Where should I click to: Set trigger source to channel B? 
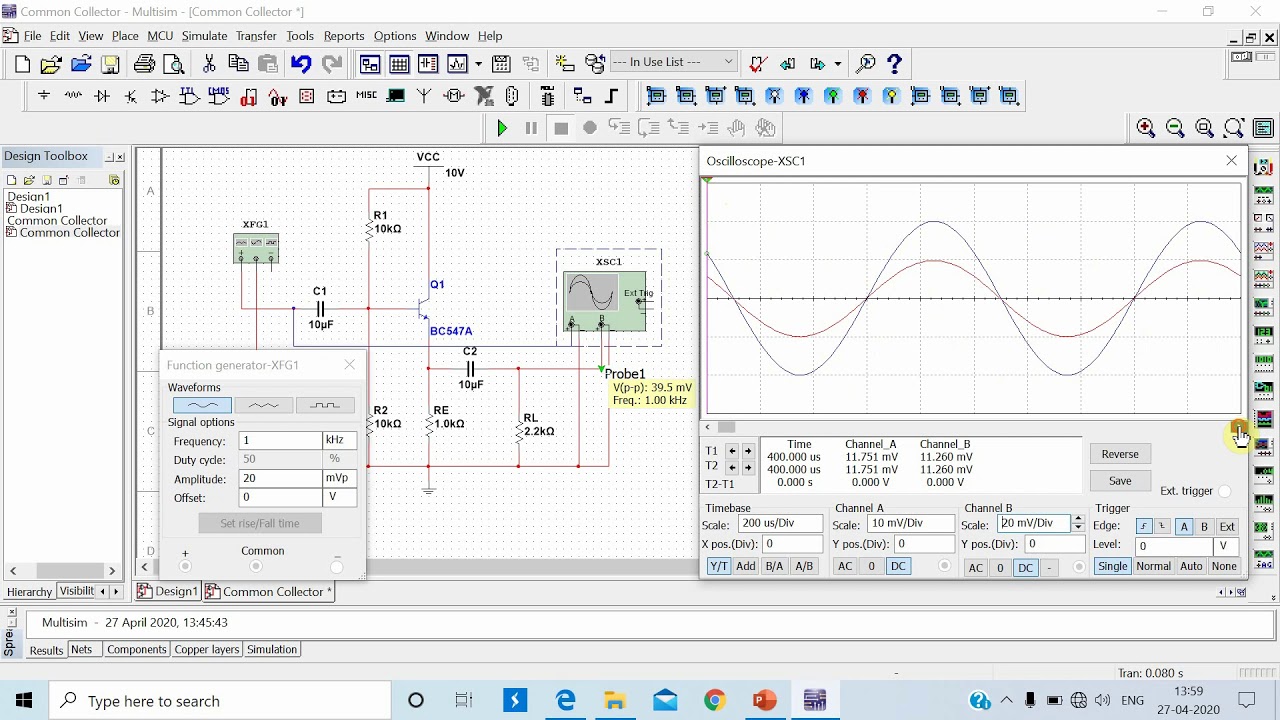[x=1204, y=526]
